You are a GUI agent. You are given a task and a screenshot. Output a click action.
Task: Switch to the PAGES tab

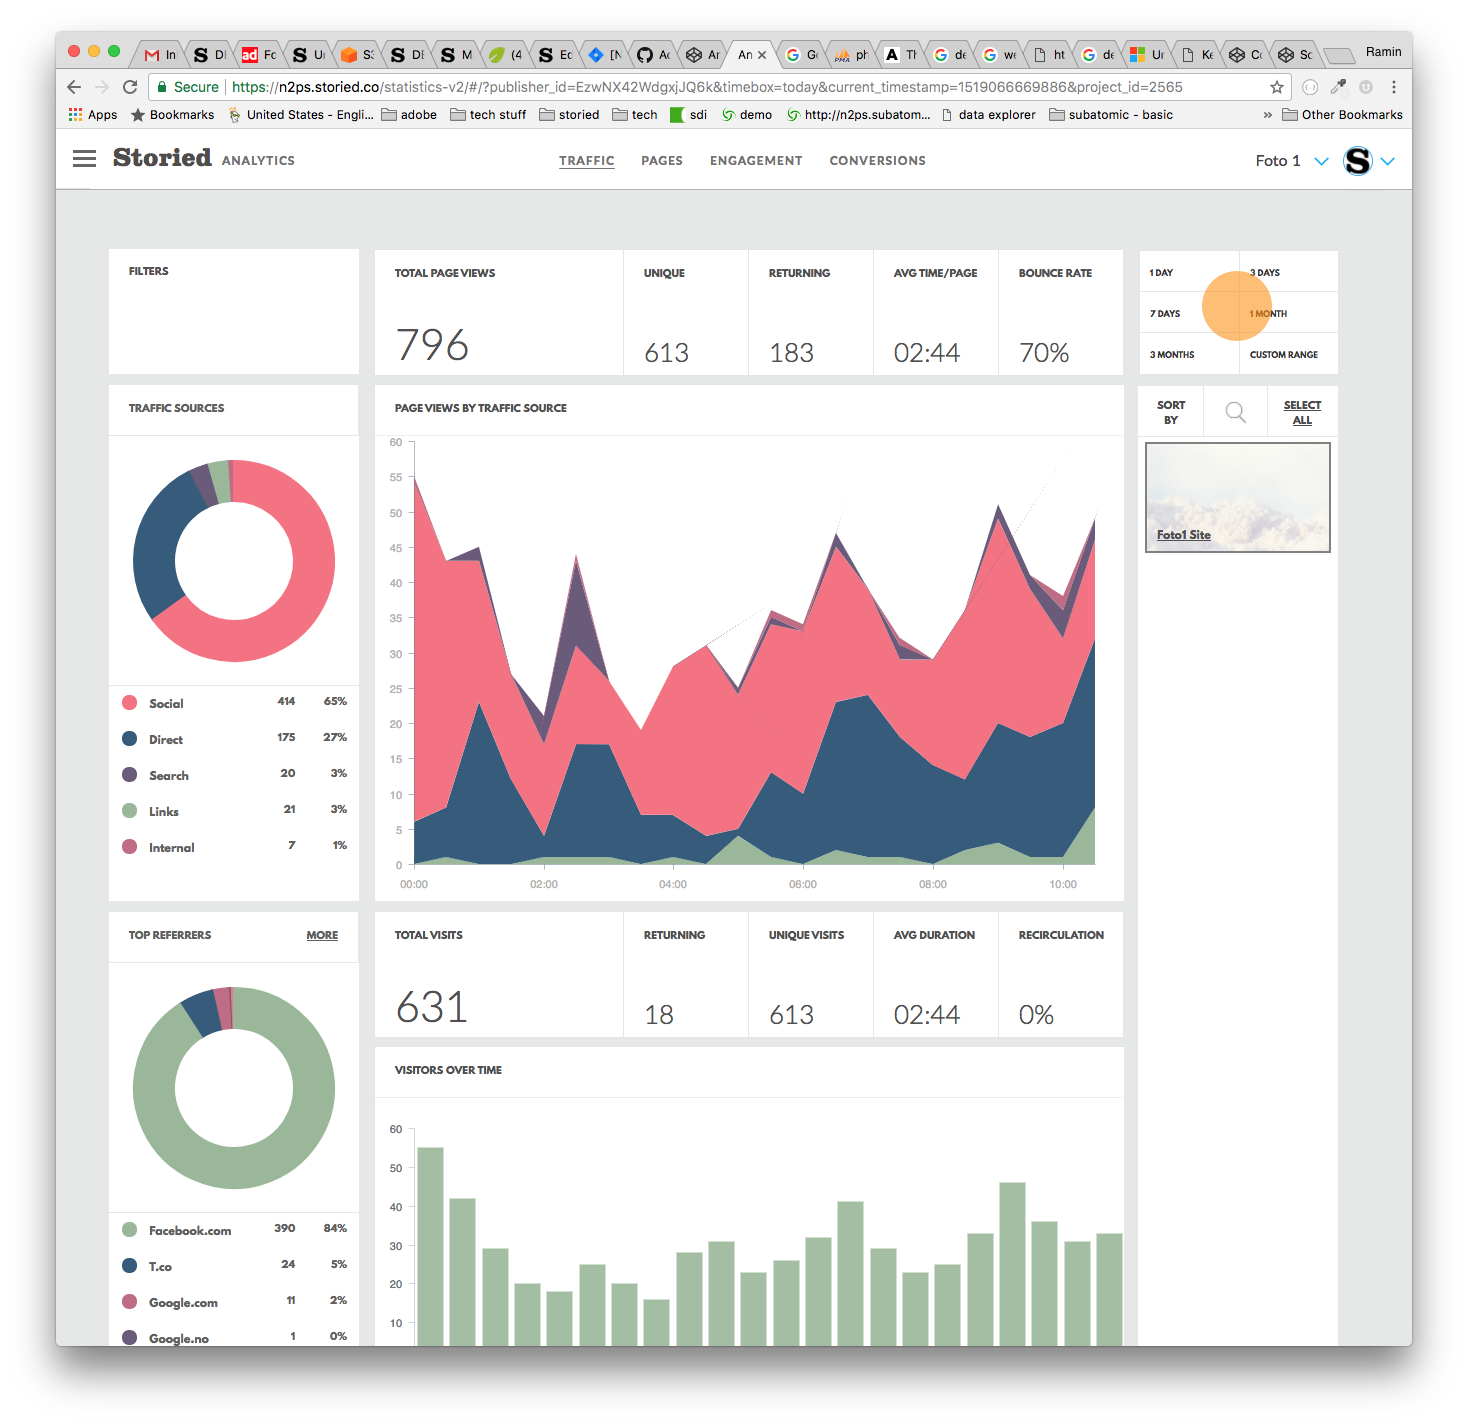[x=662, y=160]
